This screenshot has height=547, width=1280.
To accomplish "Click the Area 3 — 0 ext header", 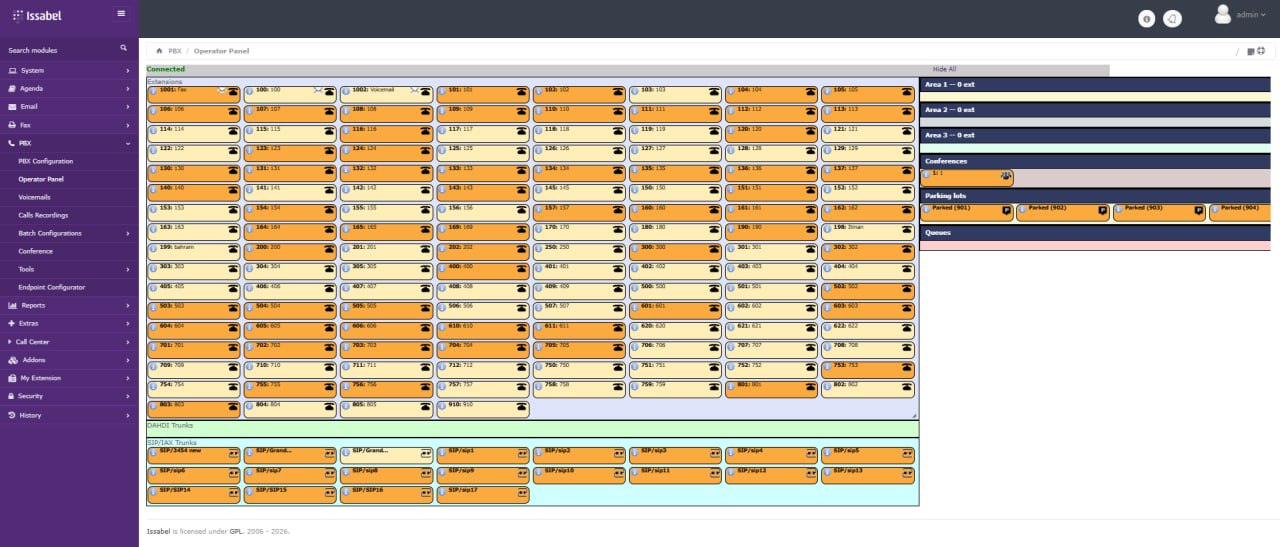I will pyautogui.click(x=1095, y=135).
